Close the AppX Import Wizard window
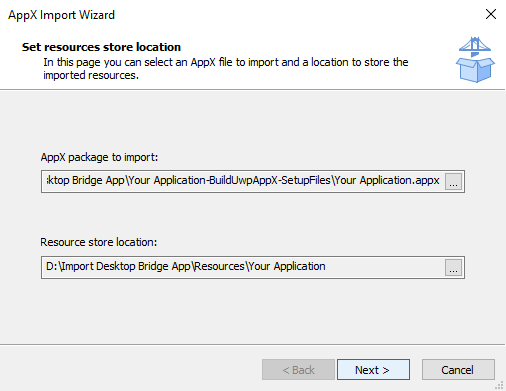Screen dimensions: 506x391 tap(491, 14)
